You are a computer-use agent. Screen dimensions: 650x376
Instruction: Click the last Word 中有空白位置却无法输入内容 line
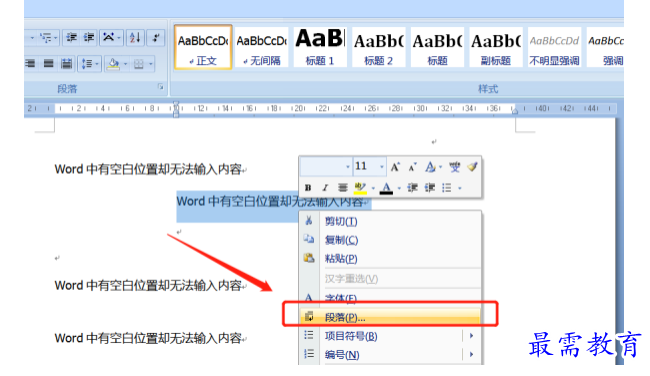pyautogui.click(x=150, y=338)
